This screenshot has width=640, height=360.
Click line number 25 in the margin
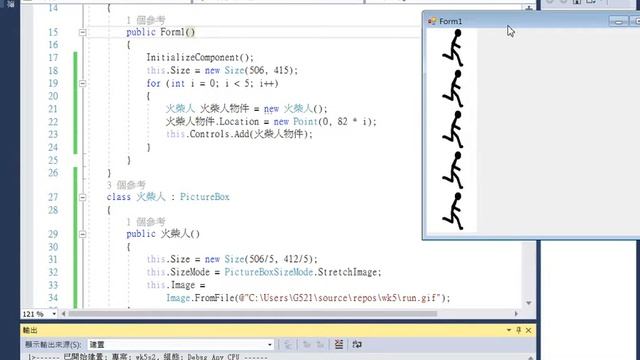(x=53, y=160)
